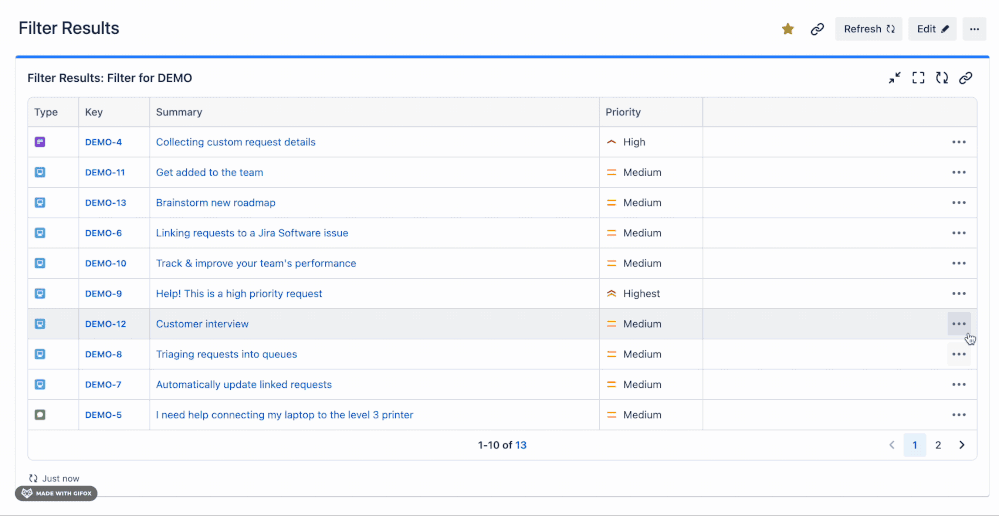Open dashboard more actions menu

[x=975, y=29]
